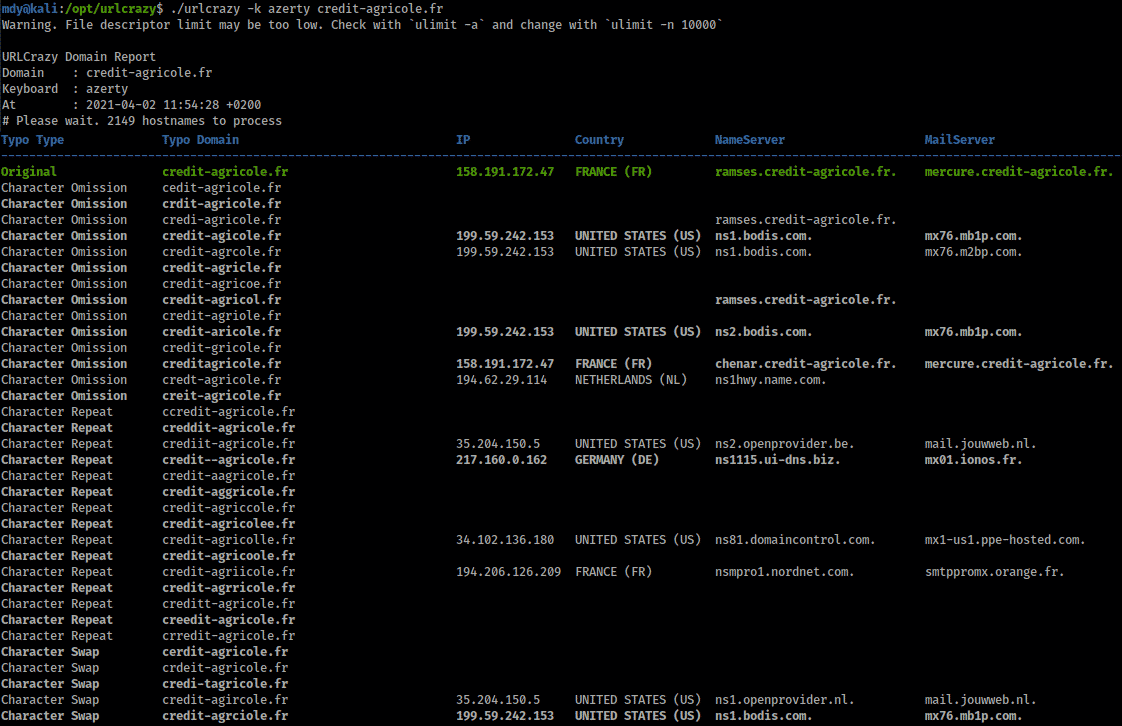Select typo domain credi-tagricole.fr
Viewport: 1122px width, 726px height.
[x=225, y=685]
